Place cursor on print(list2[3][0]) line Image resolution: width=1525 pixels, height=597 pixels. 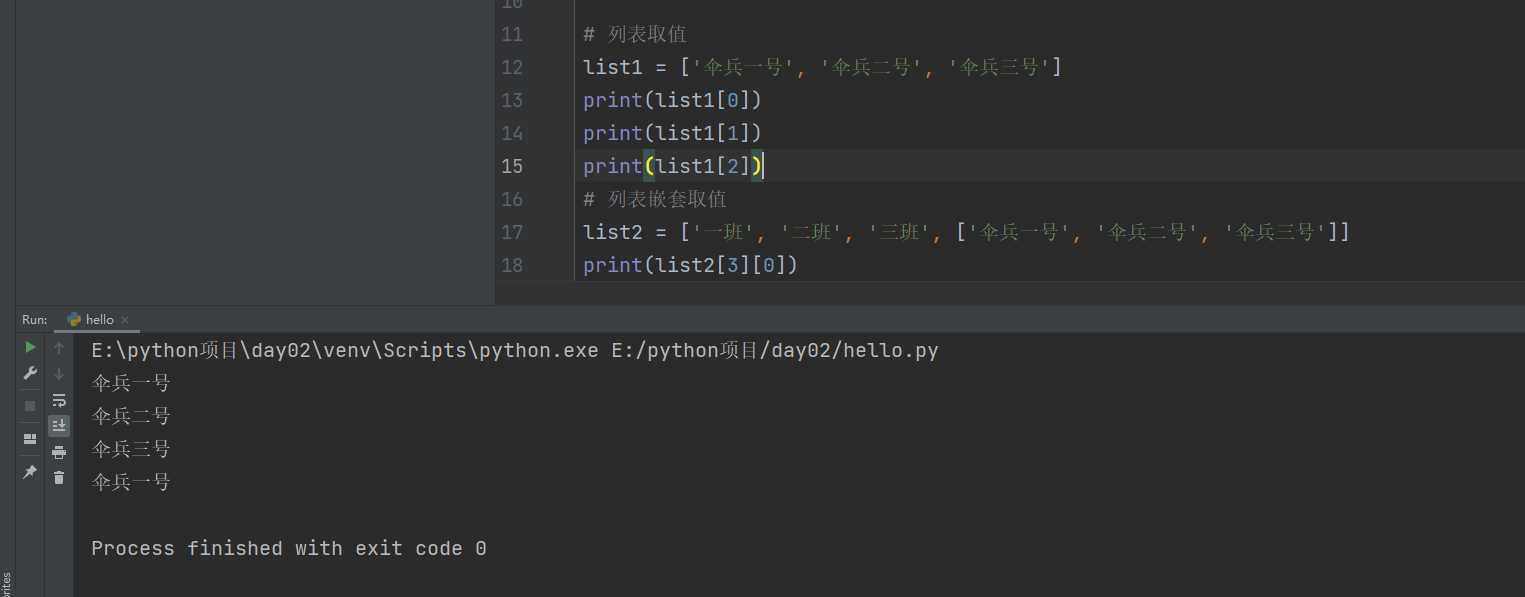(x=690, y=265)
